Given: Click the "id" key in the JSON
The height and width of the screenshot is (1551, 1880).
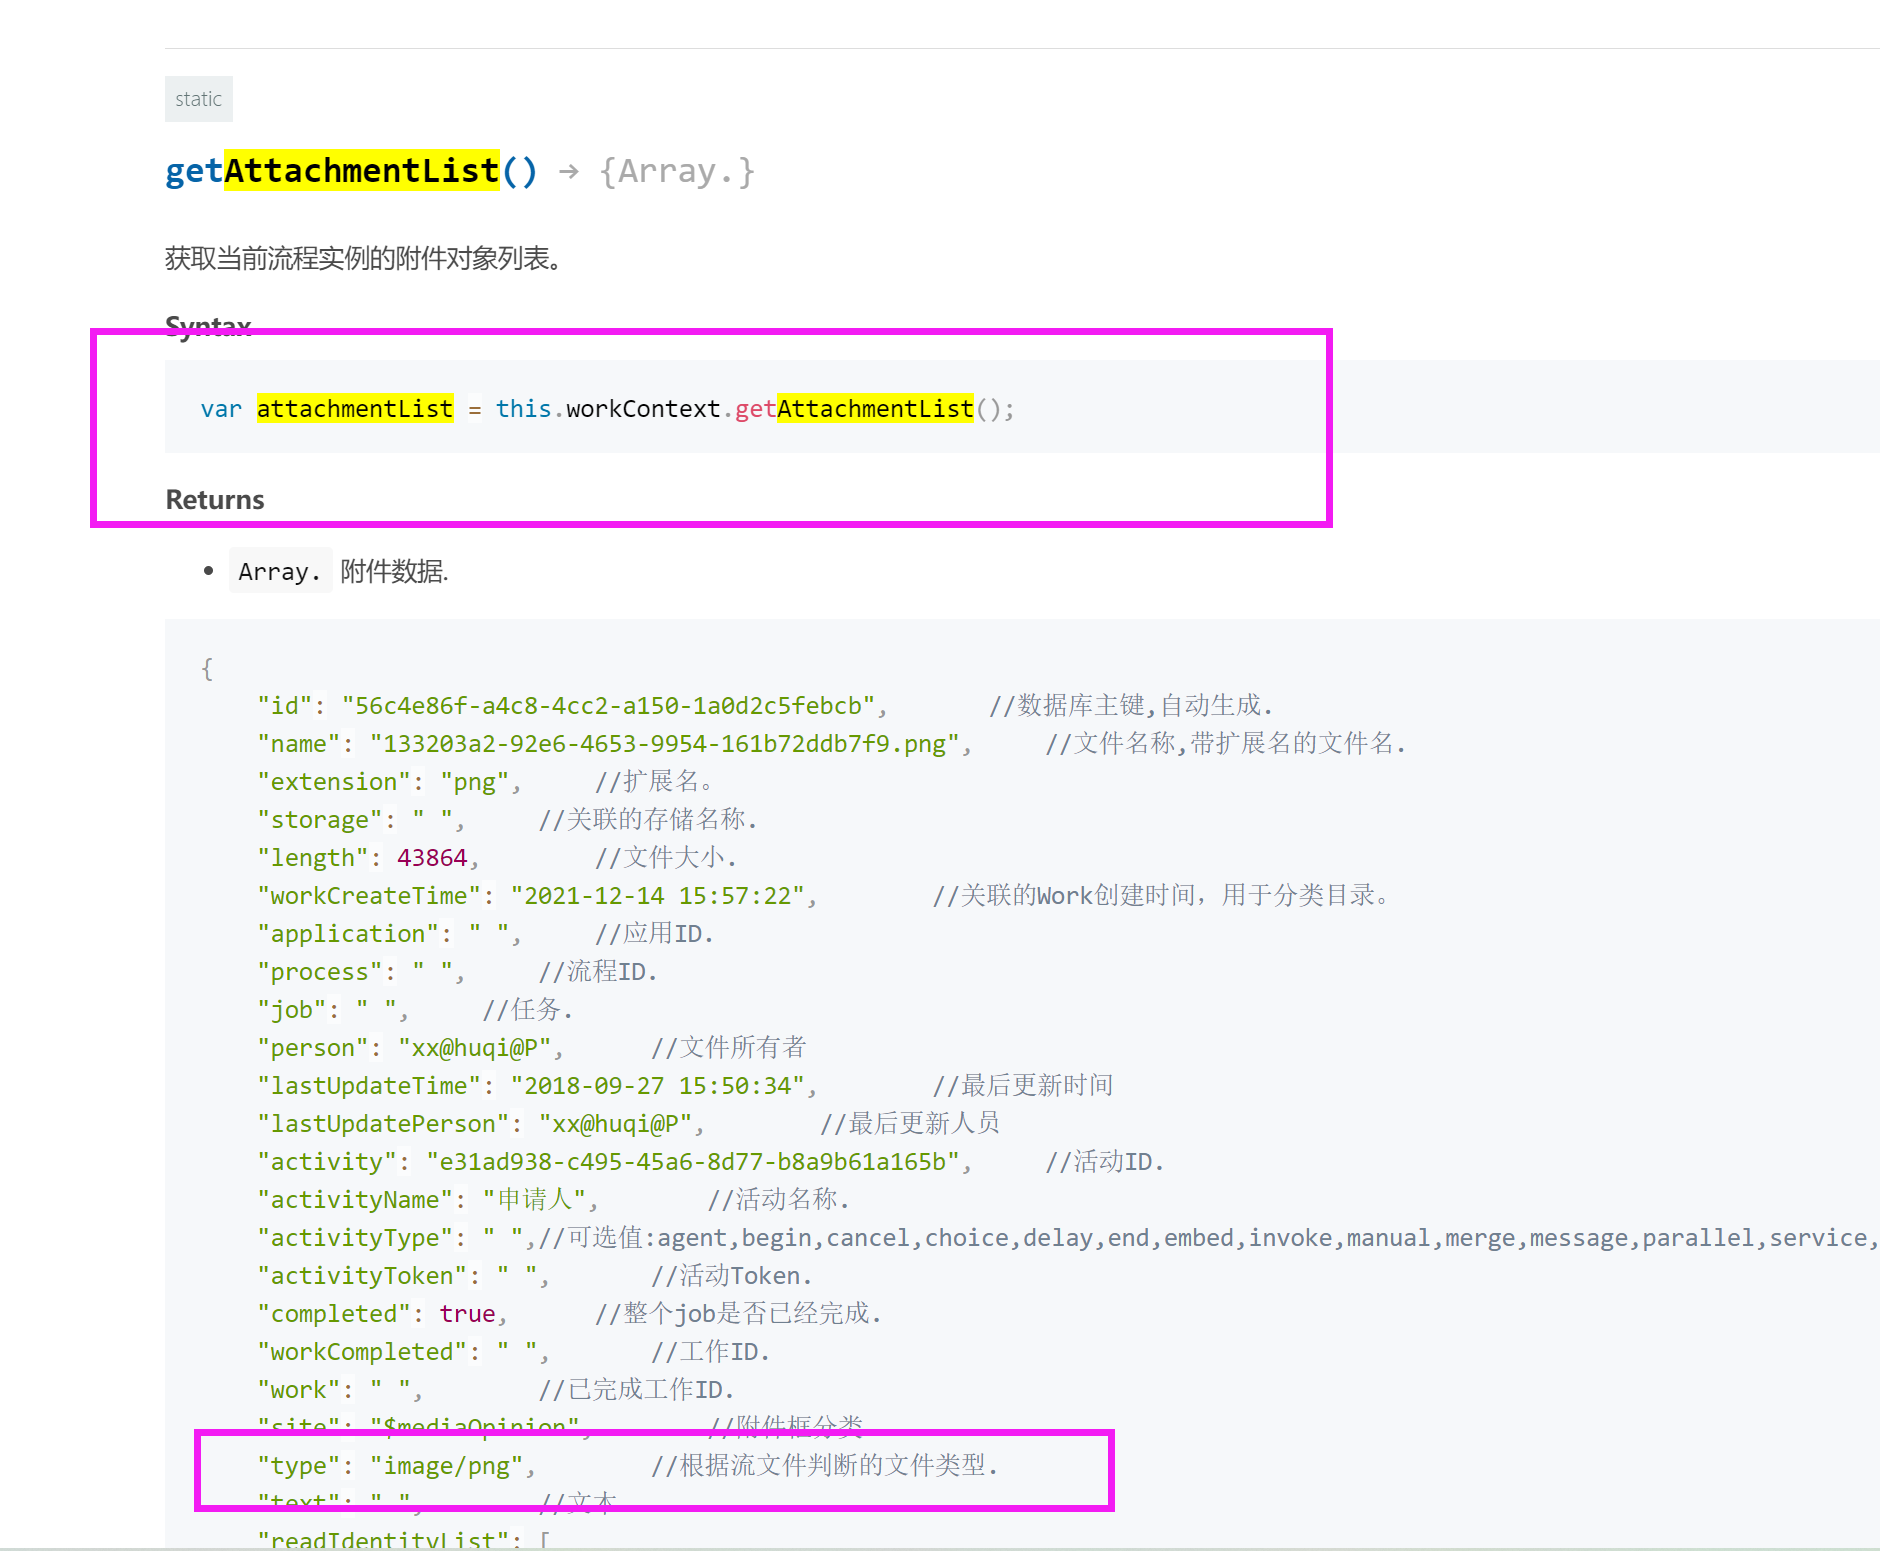Looking at the screenshot, I should [x=285, y=706].
